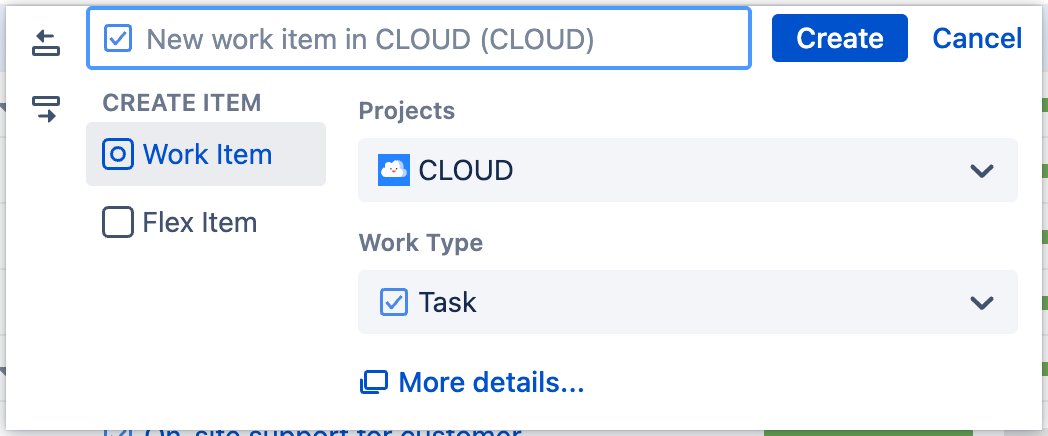Click the CREATE ITEM section heading

coord(182,102)
